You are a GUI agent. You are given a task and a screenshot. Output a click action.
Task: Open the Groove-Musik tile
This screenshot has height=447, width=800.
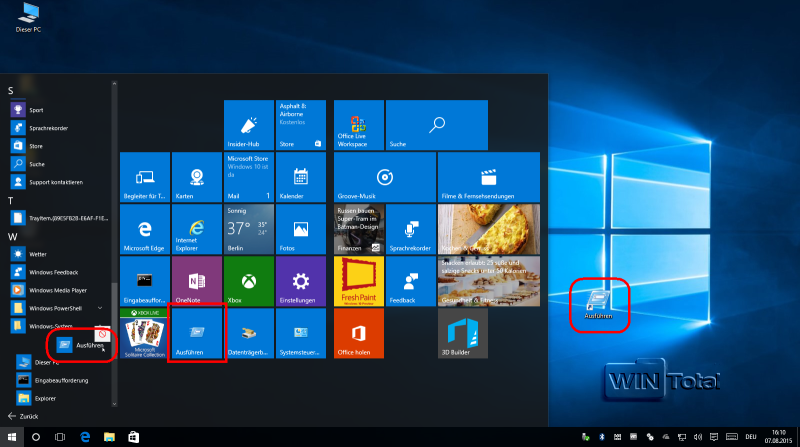(x=383, y=176)
